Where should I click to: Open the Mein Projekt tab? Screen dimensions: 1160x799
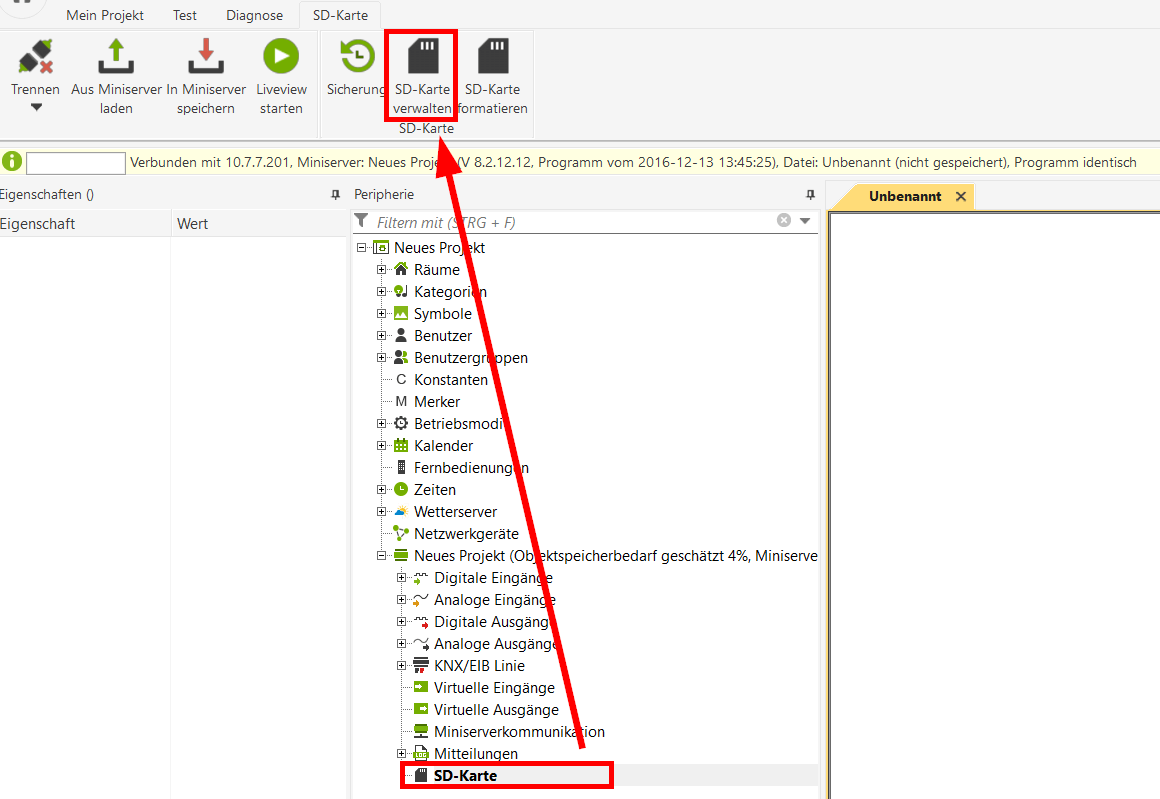tap(105, 15)
